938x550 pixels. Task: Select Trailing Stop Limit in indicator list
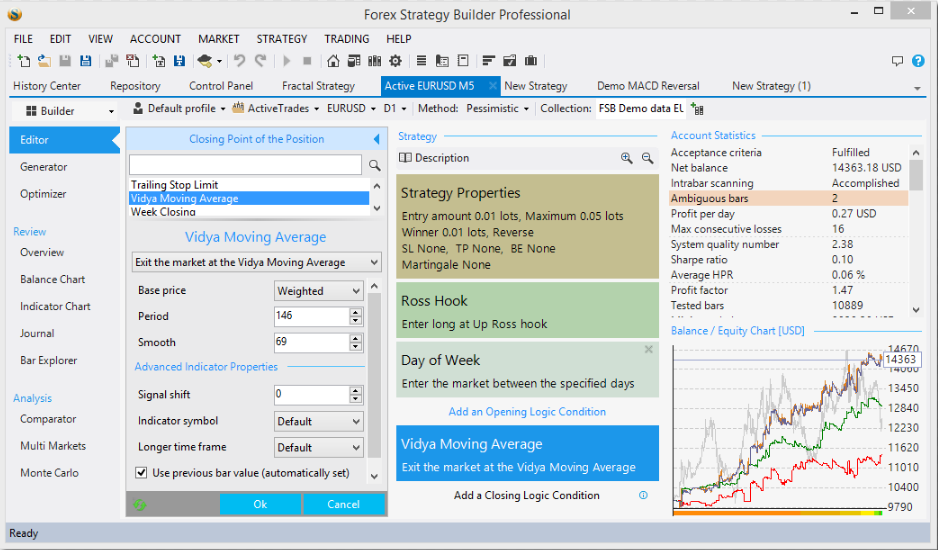click(174, 185)
